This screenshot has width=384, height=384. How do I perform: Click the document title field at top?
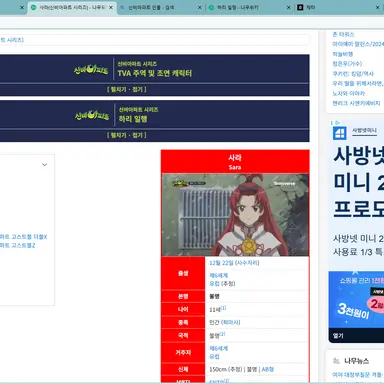tap(154, 40)
